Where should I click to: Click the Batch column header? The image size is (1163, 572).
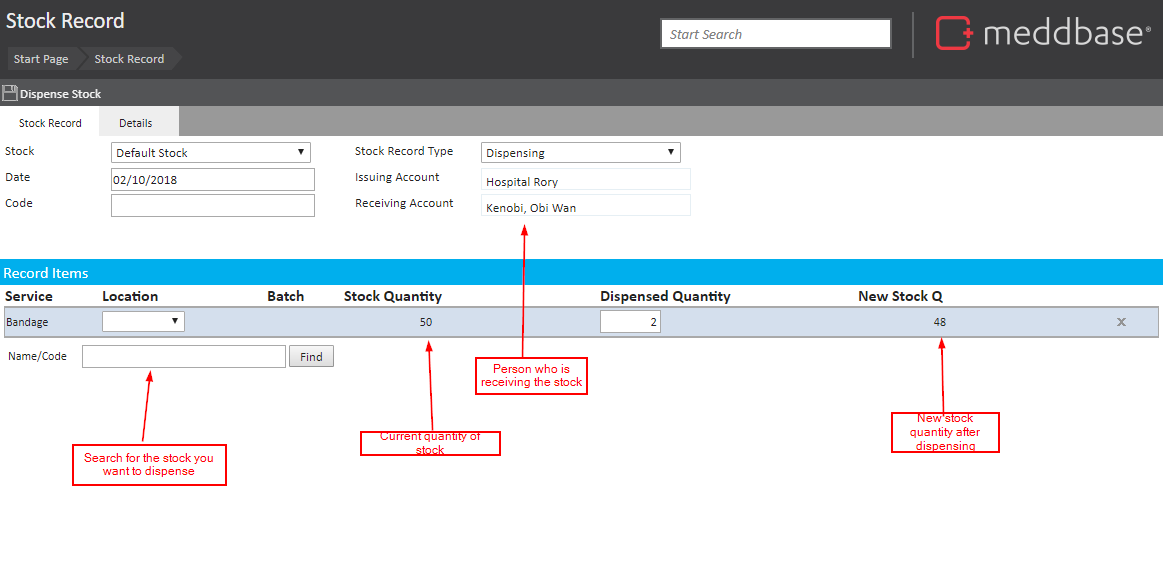coord(286,297)
